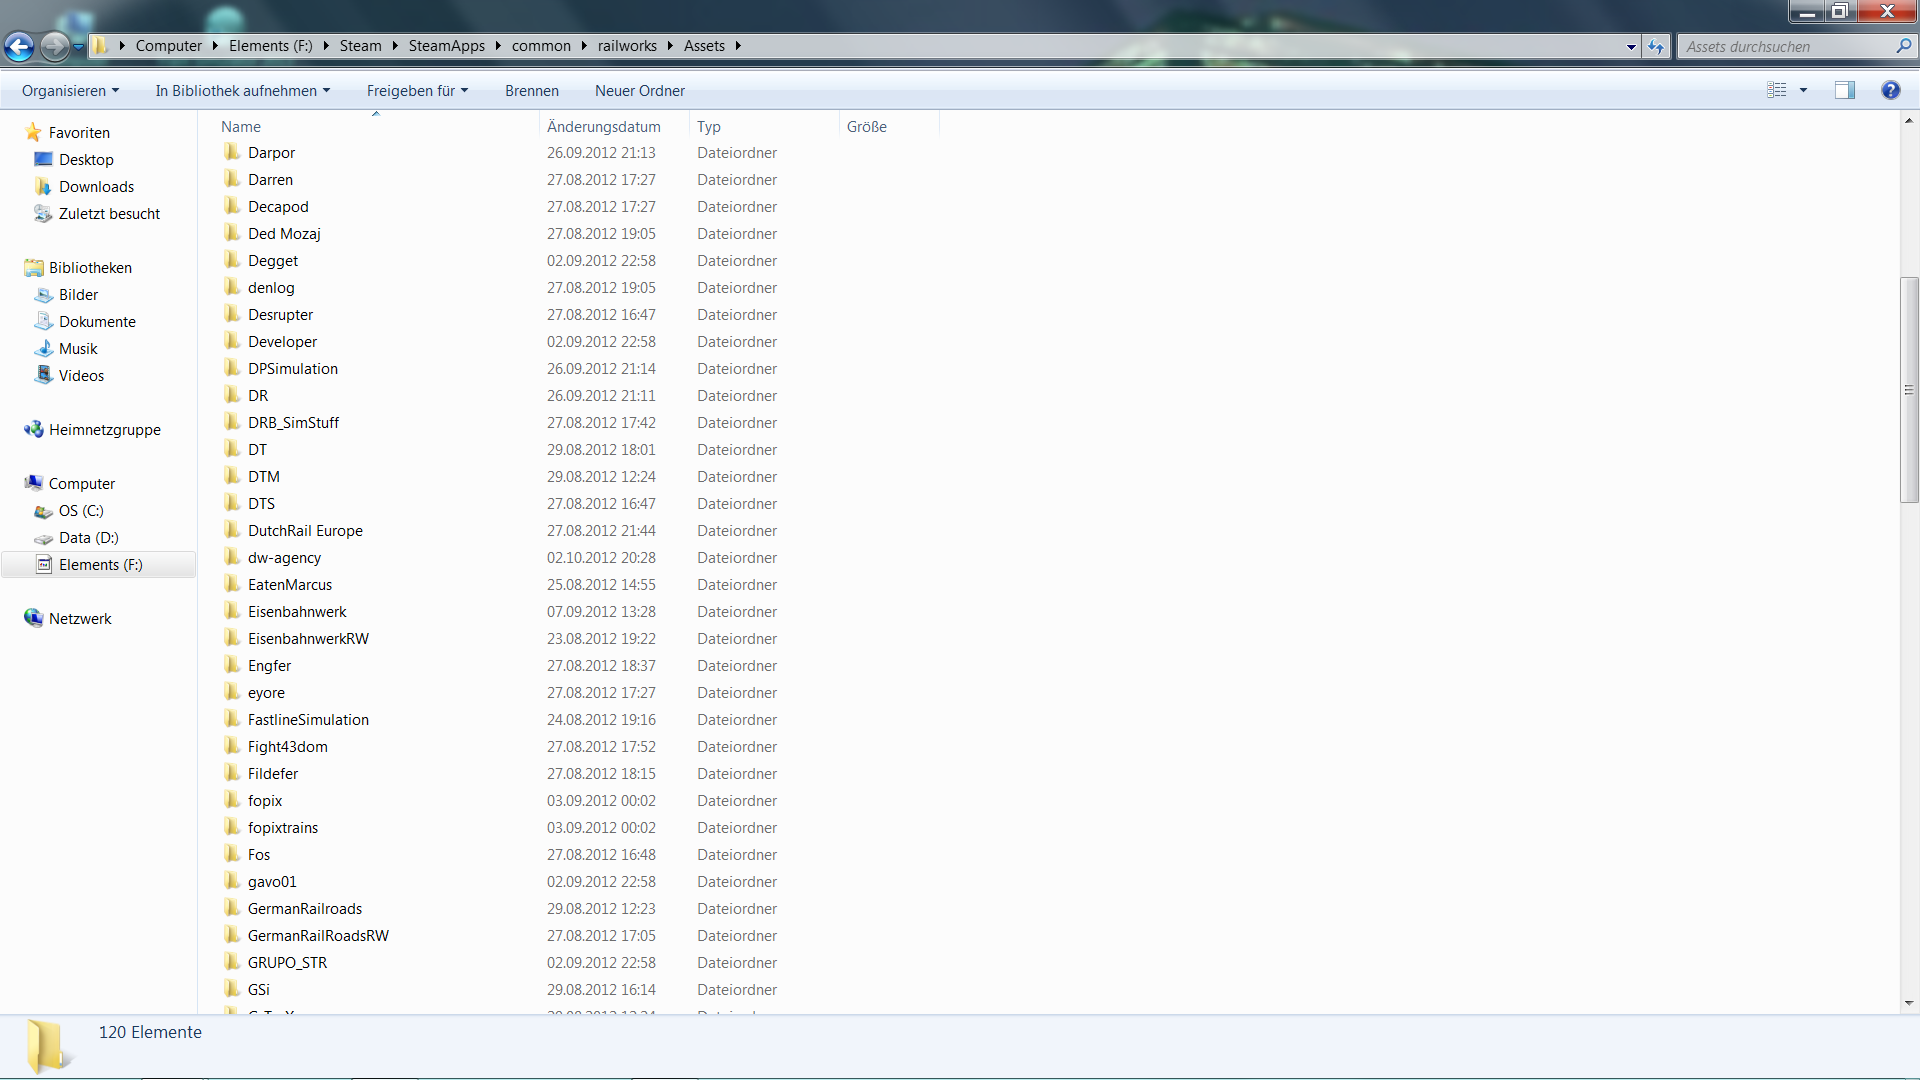Expand the breadcrumb arrow after railworks

tap(670, 46)
